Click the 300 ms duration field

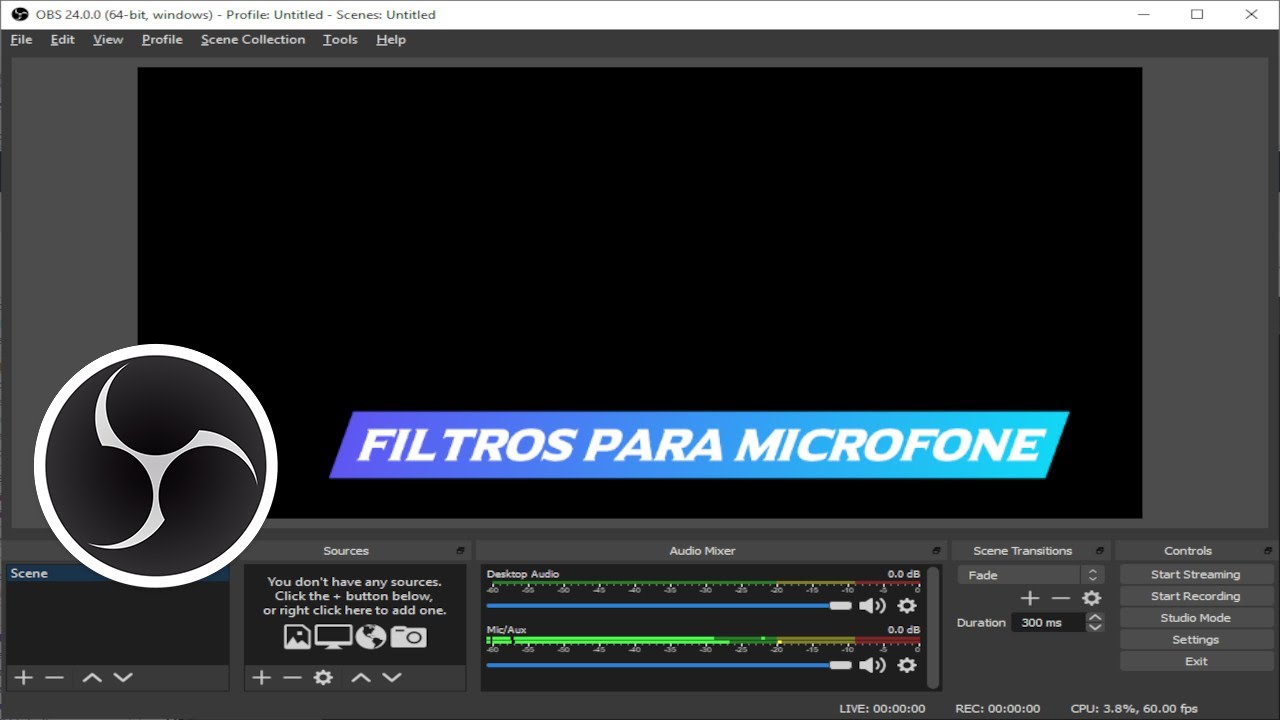click(1048, 622)
